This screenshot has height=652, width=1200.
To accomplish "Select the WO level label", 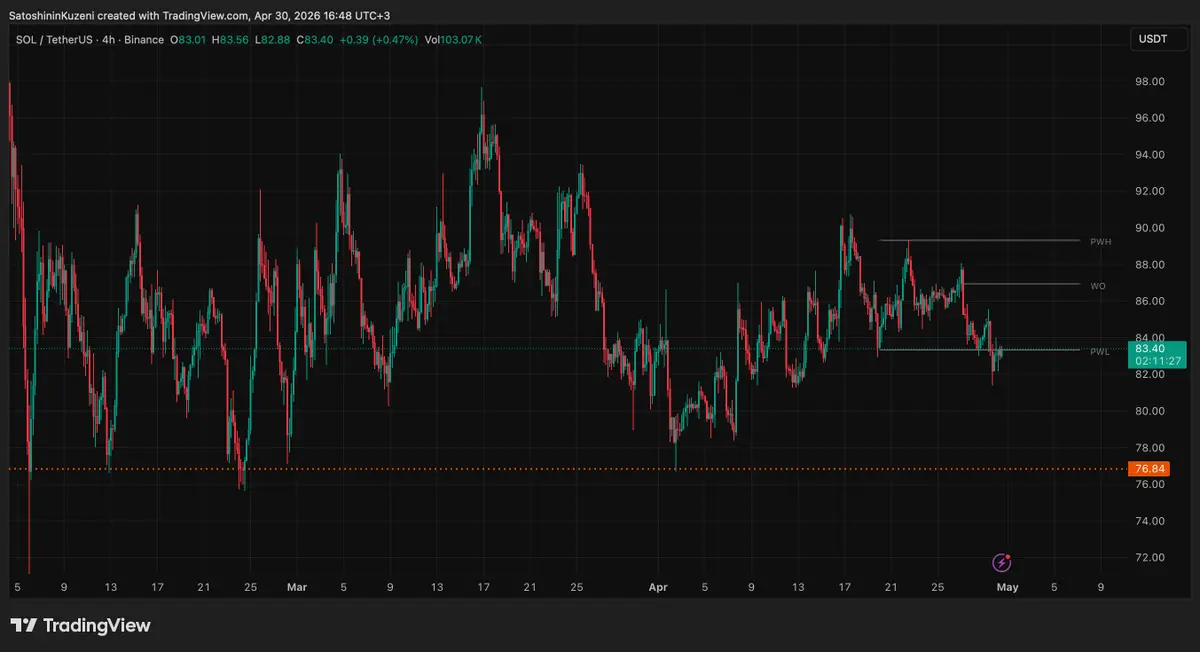I will [x=1098, y=286].
